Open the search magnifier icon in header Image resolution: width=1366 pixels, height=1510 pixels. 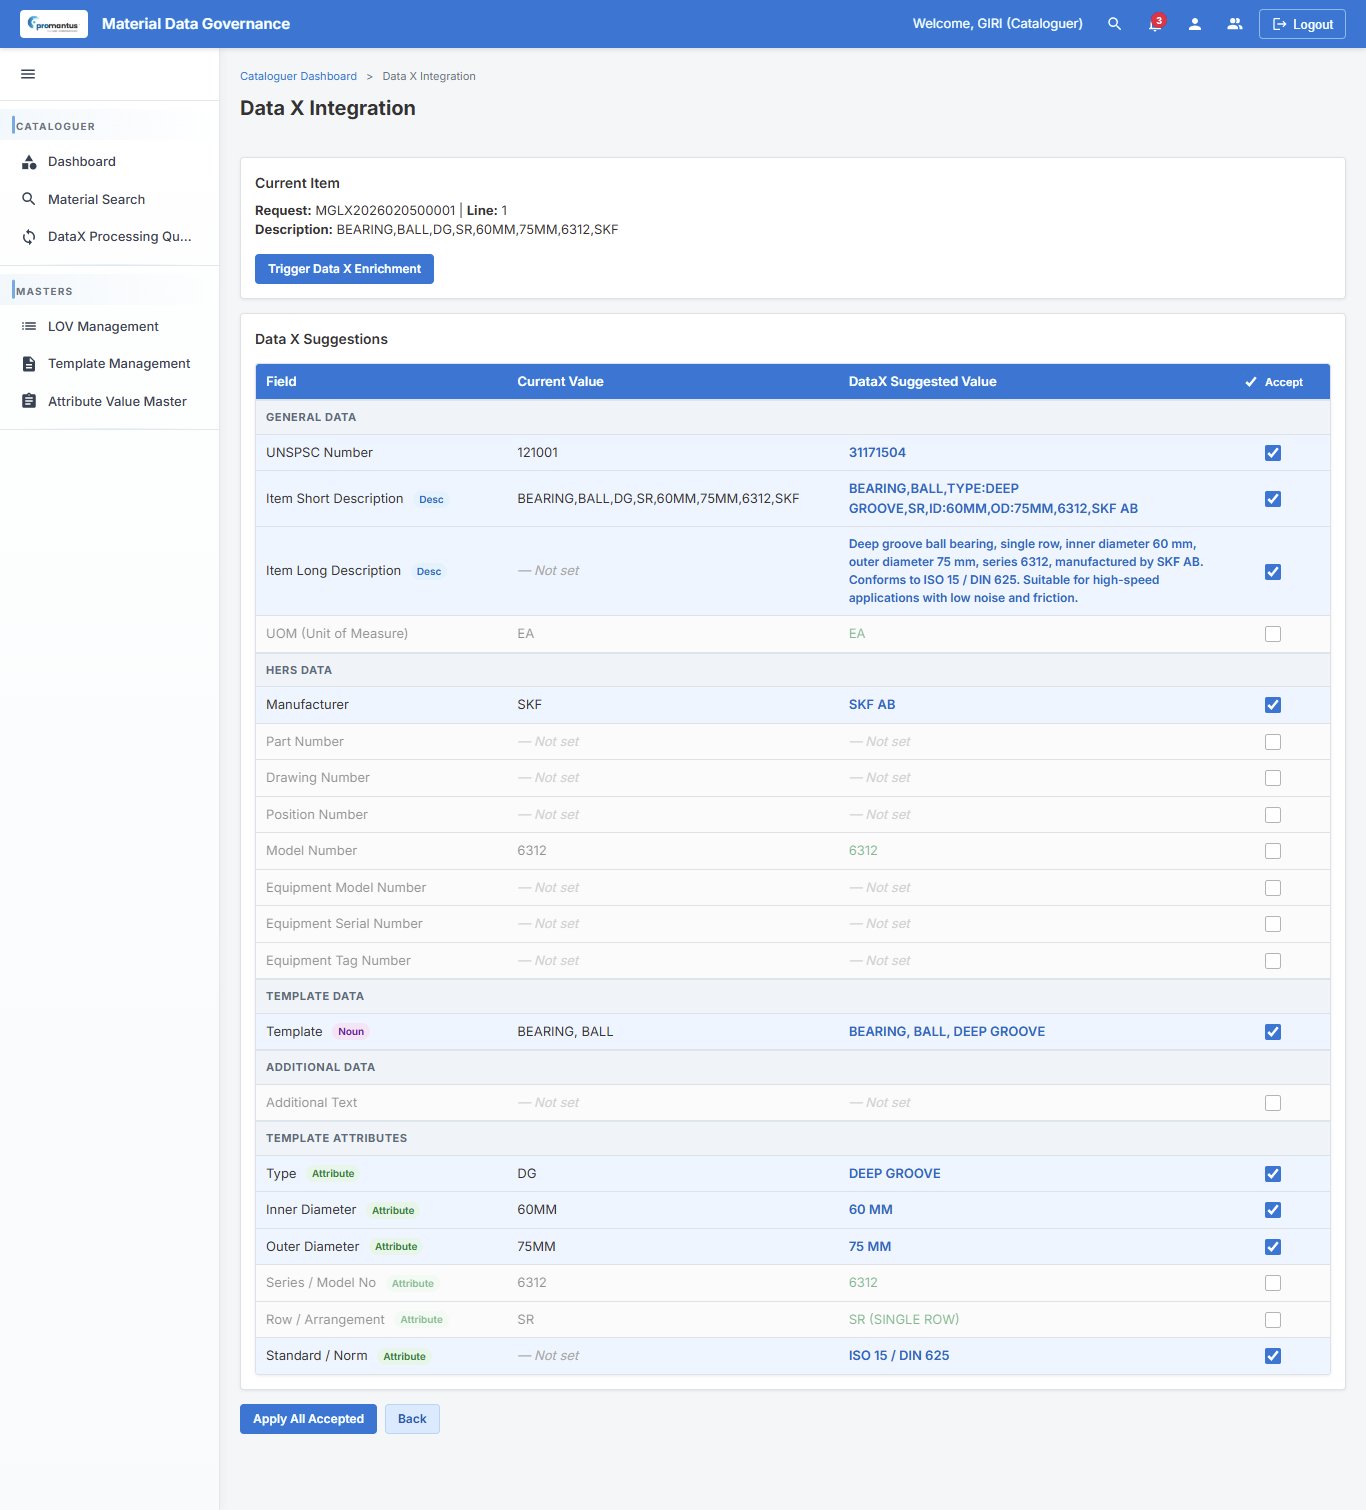coord(1114,24)
